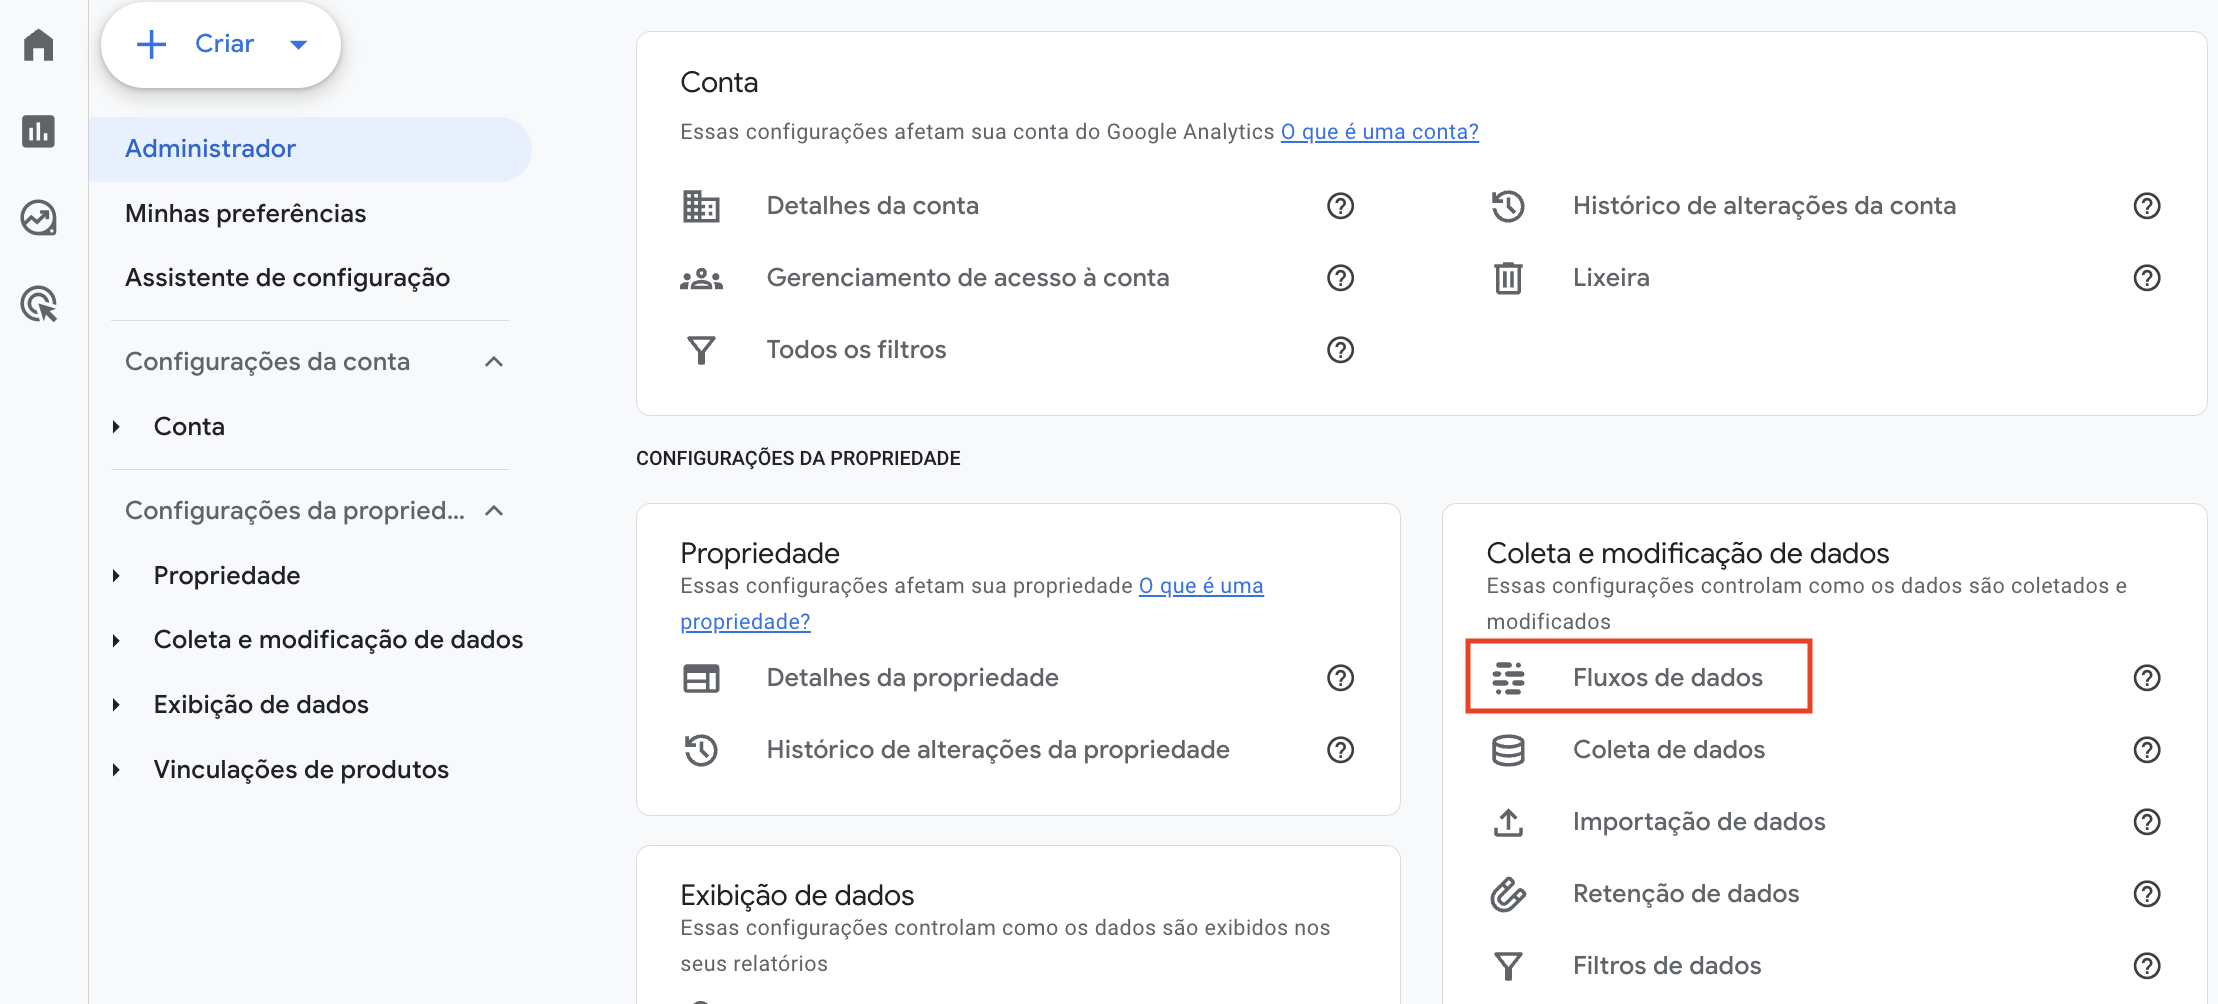
Task: Open the Home icon in the left rail
Action: click(x=38, y=45)
